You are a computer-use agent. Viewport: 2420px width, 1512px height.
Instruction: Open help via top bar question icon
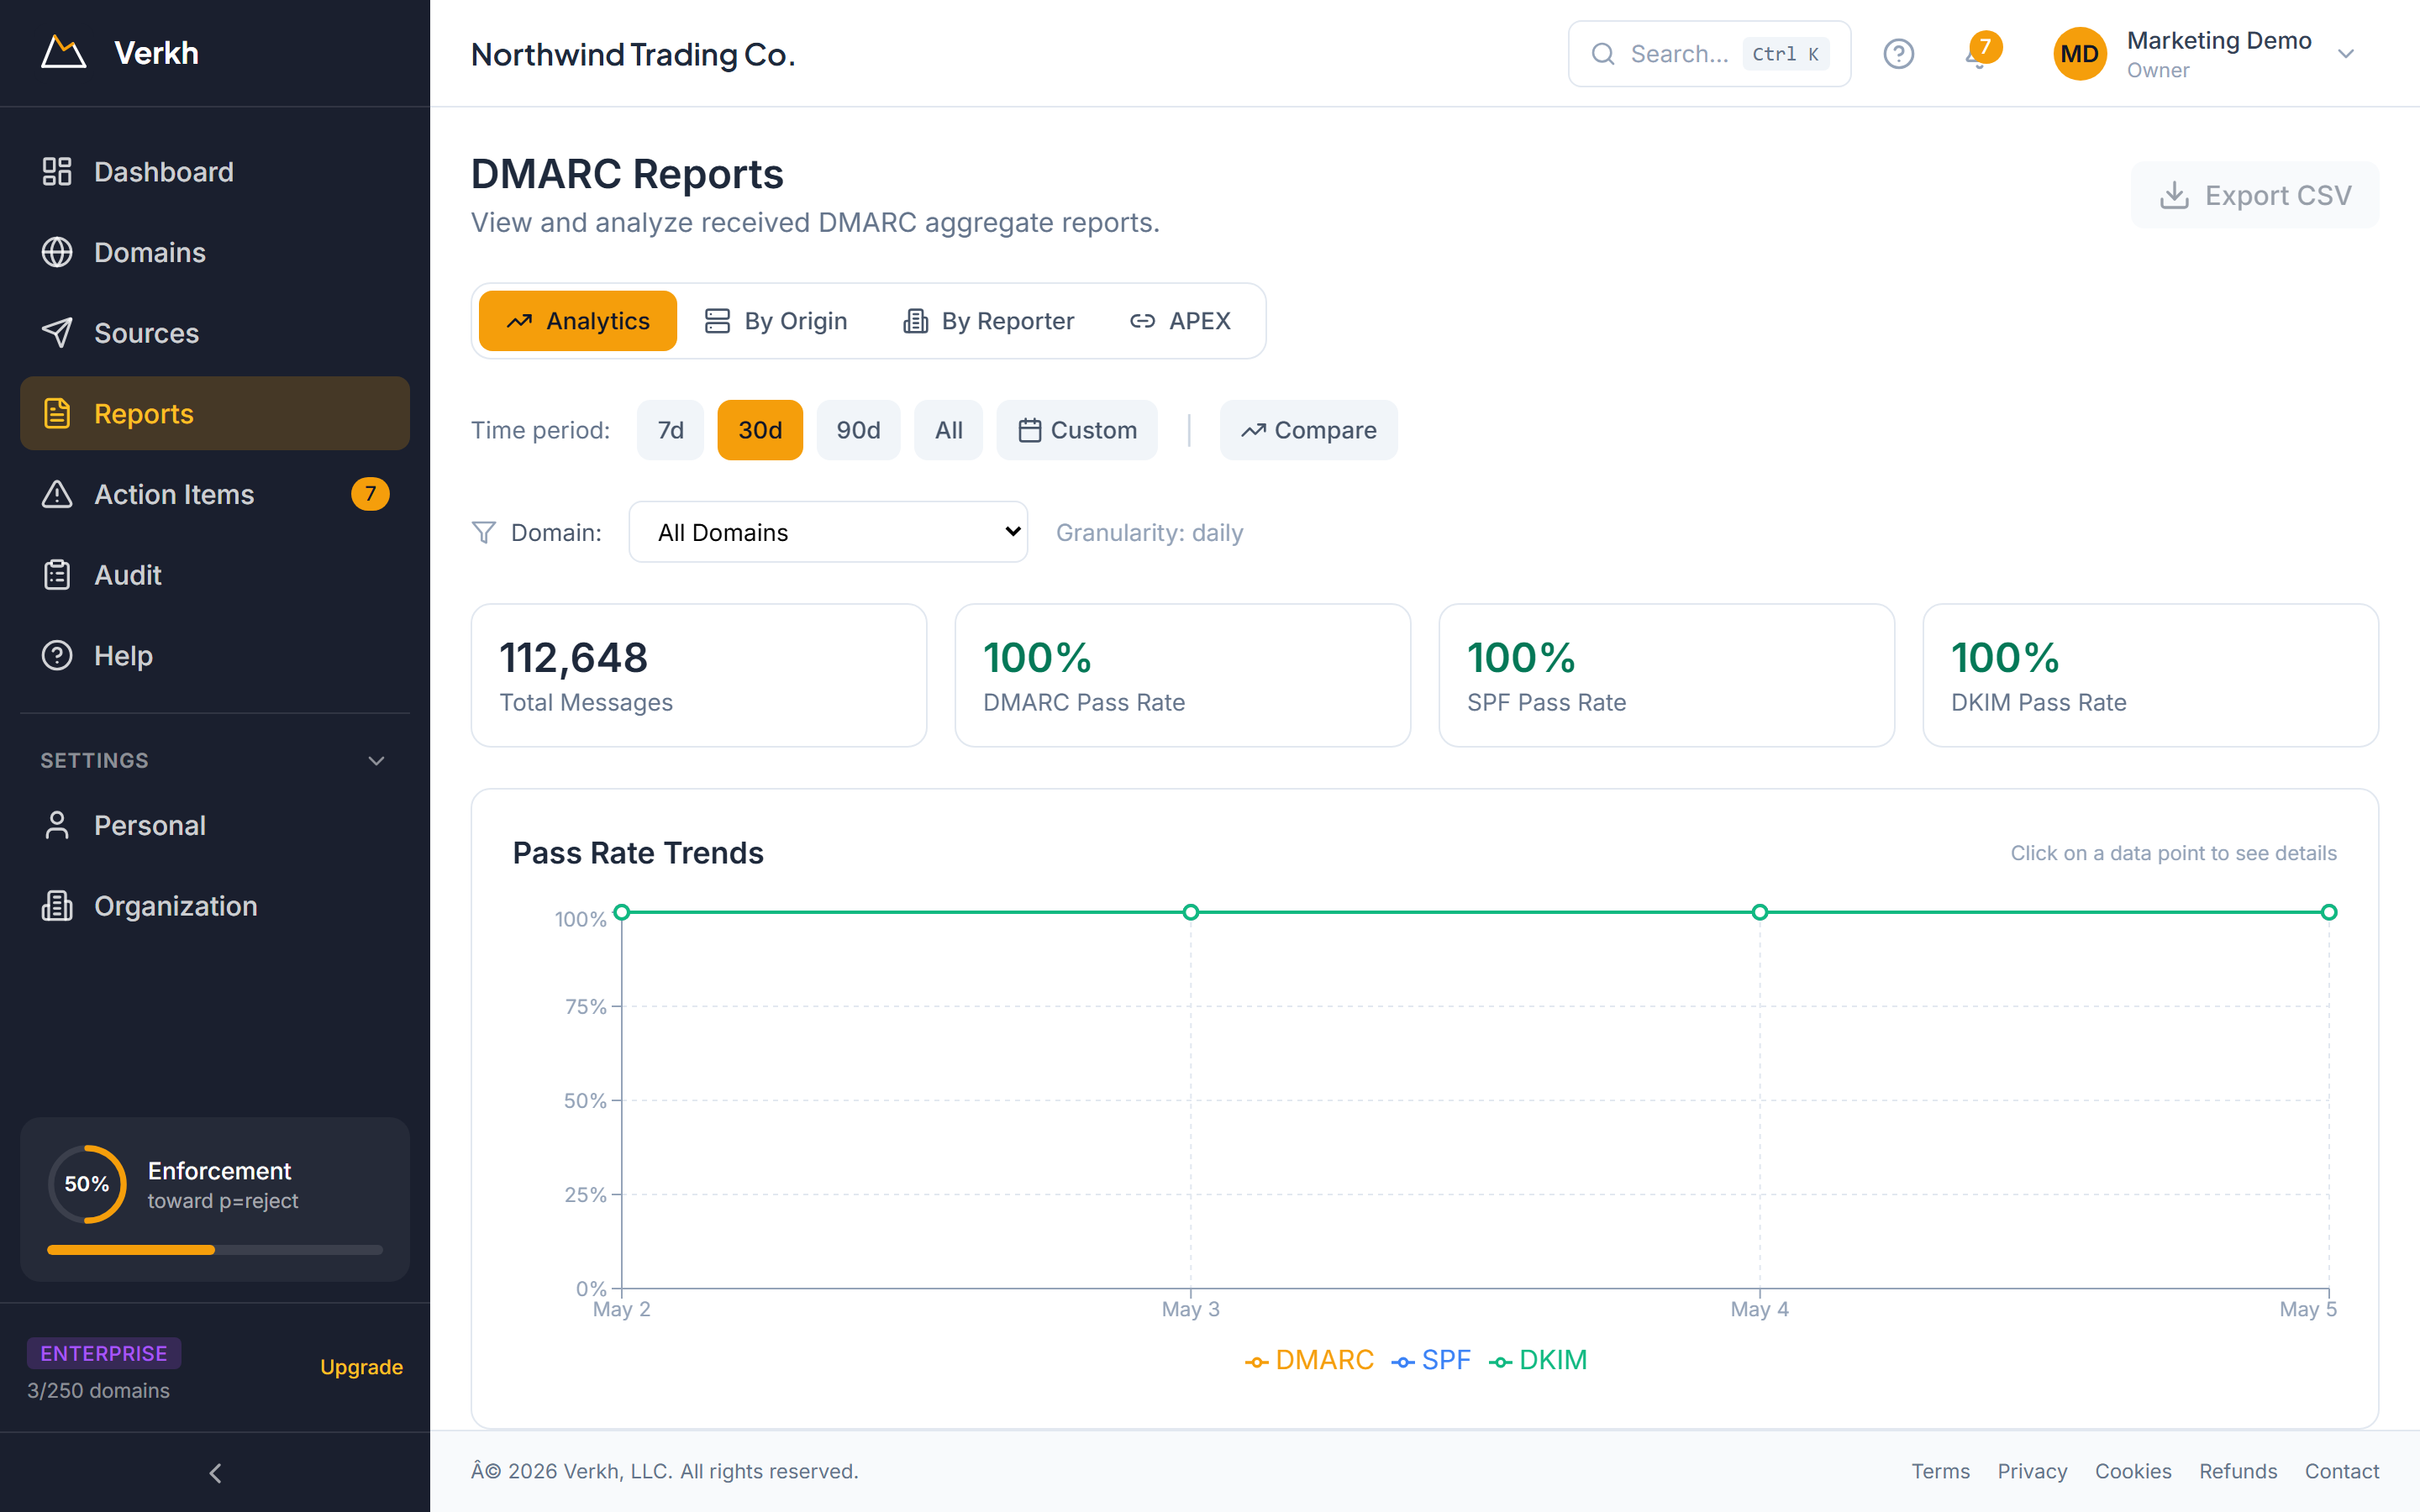click(x=1898, y=54)
